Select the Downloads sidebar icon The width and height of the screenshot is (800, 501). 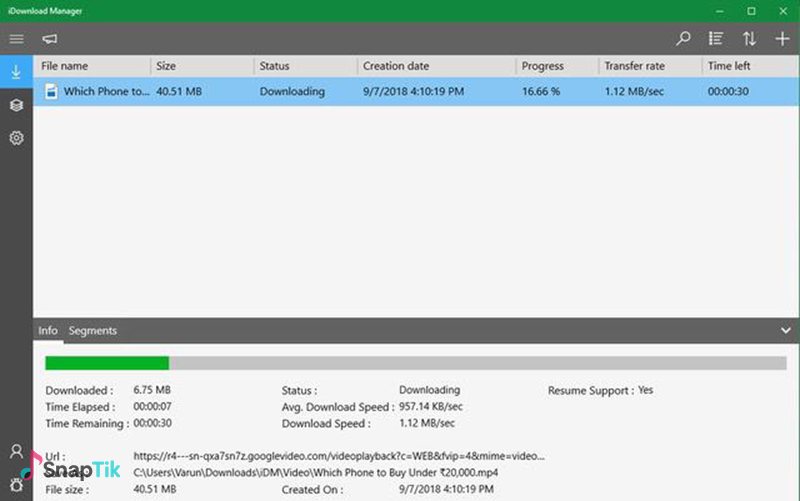[x=16, y=72]
